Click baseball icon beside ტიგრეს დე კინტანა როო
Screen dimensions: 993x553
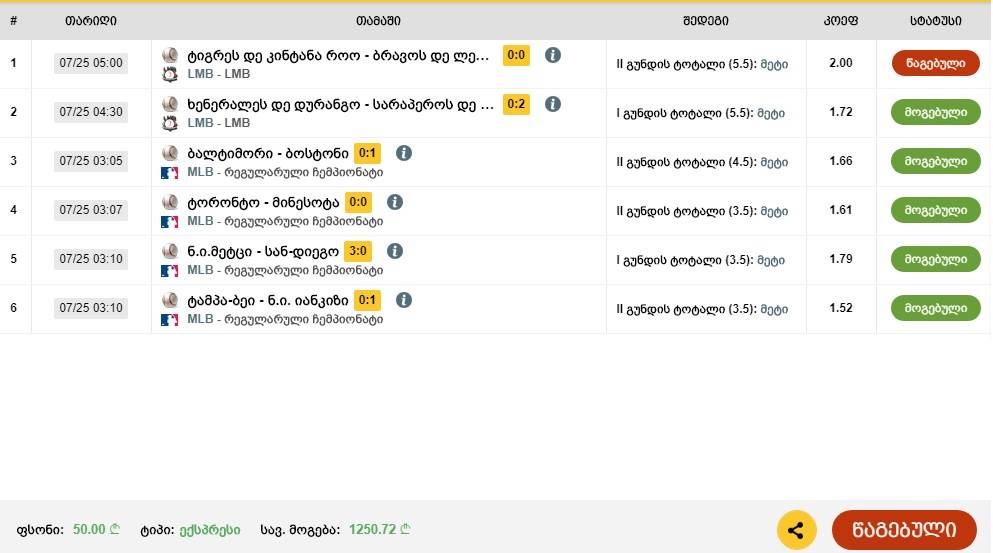170,55
